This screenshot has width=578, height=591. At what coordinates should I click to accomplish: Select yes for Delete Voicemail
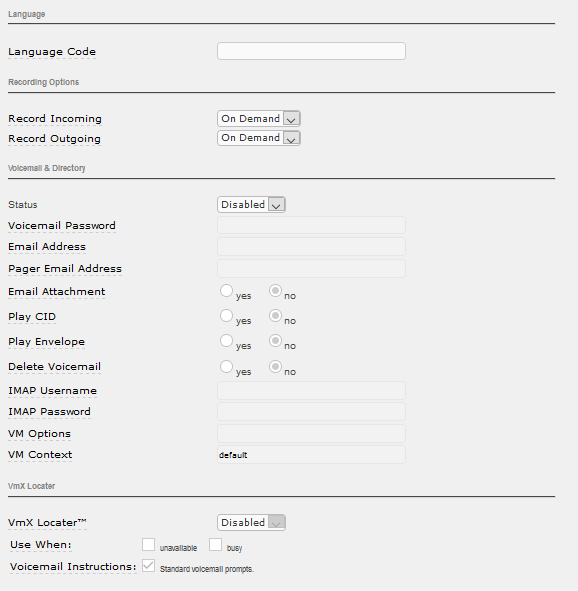tap(226, 366)
